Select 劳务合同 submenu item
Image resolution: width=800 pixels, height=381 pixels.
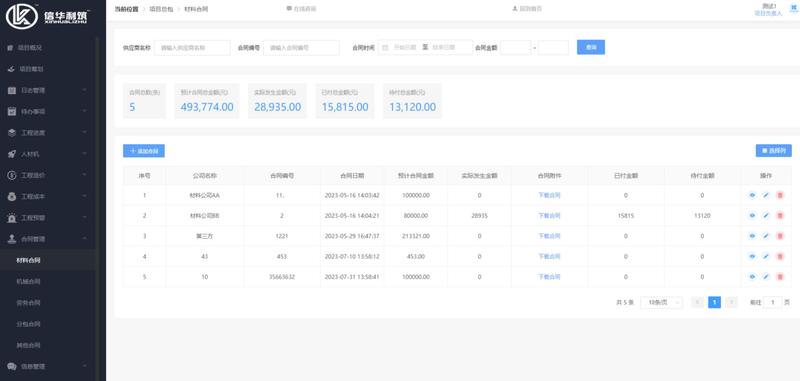pos(48,302)
